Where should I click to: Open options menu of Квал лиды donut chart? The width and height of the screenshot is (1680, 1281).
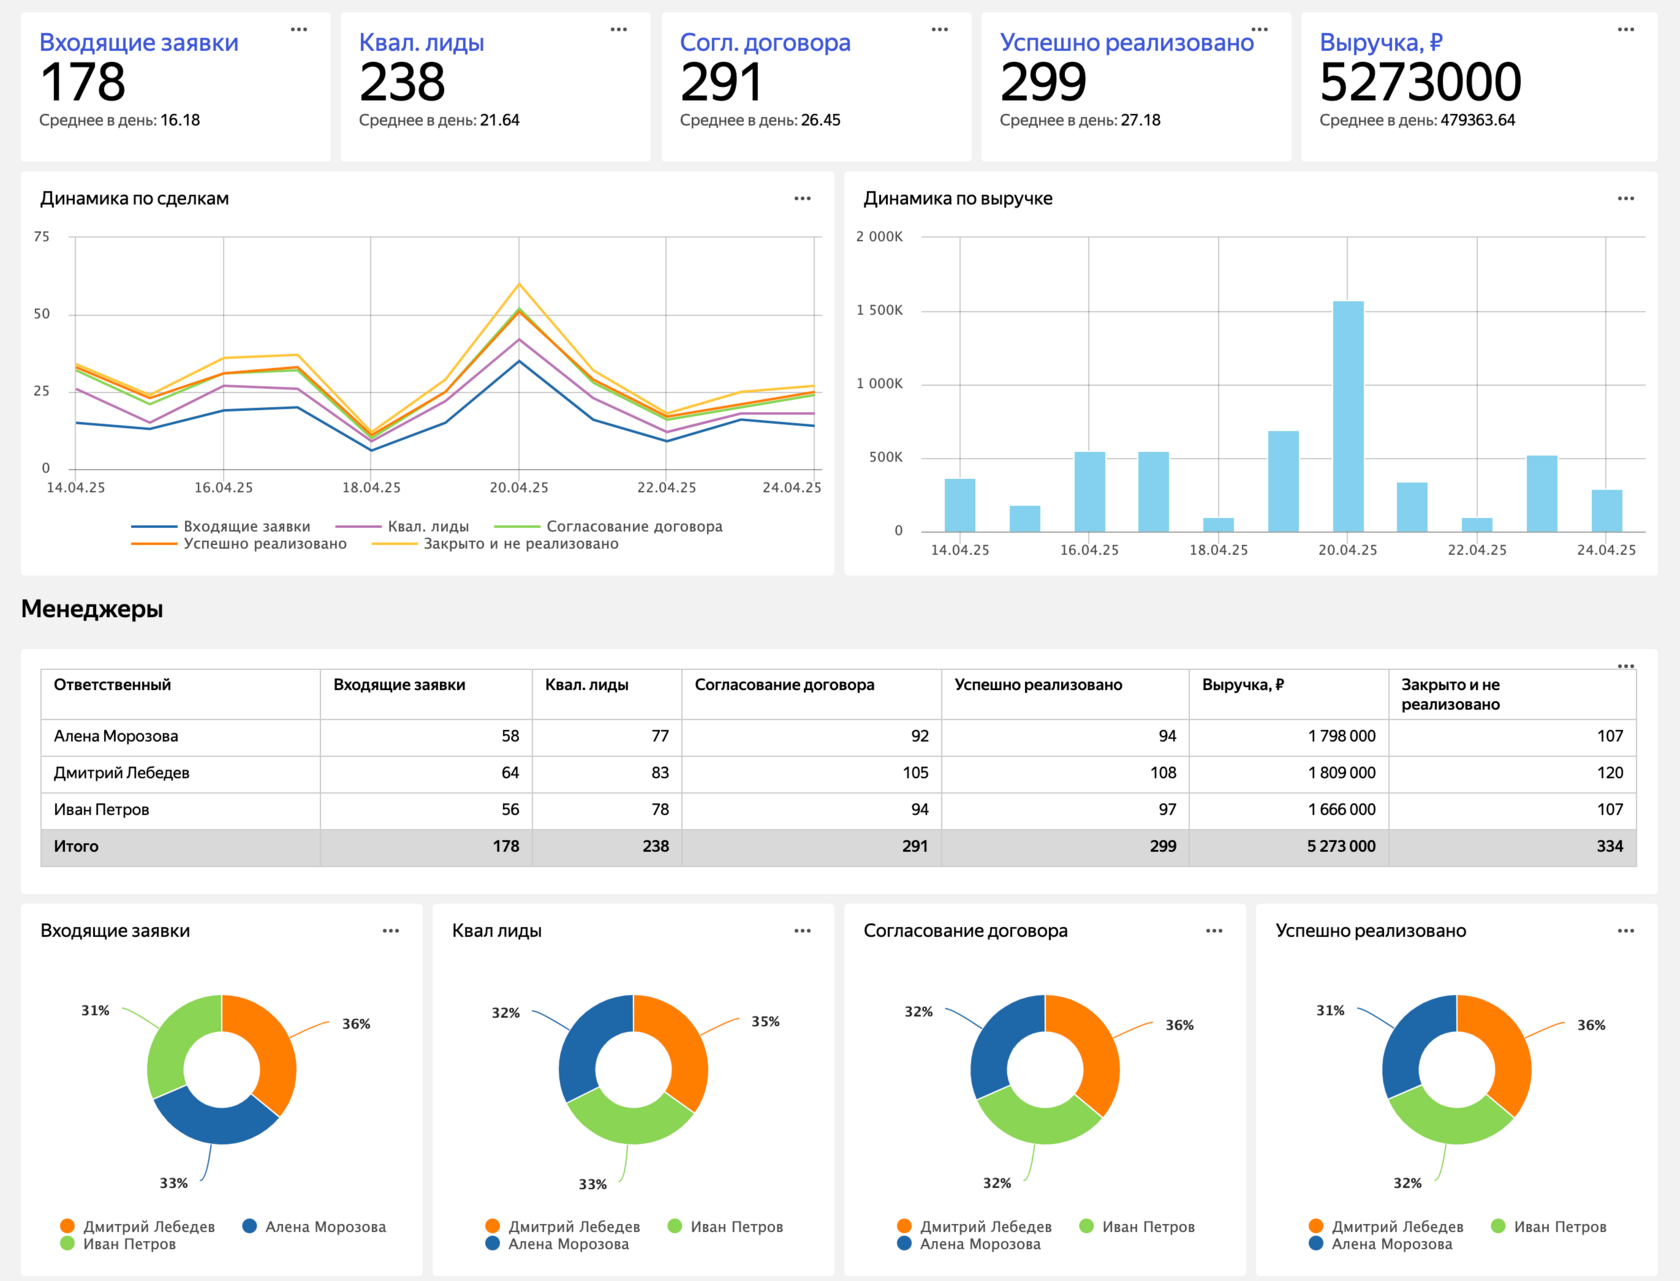point(803,931)
